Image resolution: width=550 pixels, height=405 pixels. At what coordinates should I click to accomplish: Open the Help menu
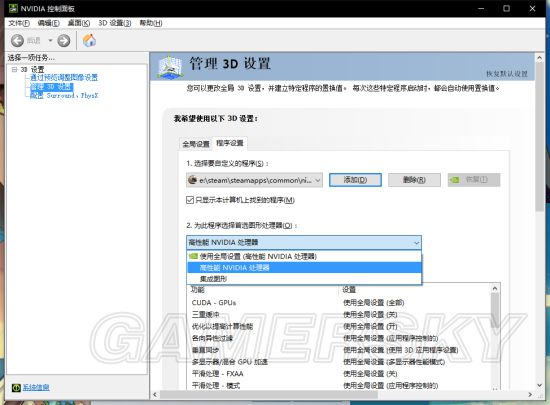(151, 23)
